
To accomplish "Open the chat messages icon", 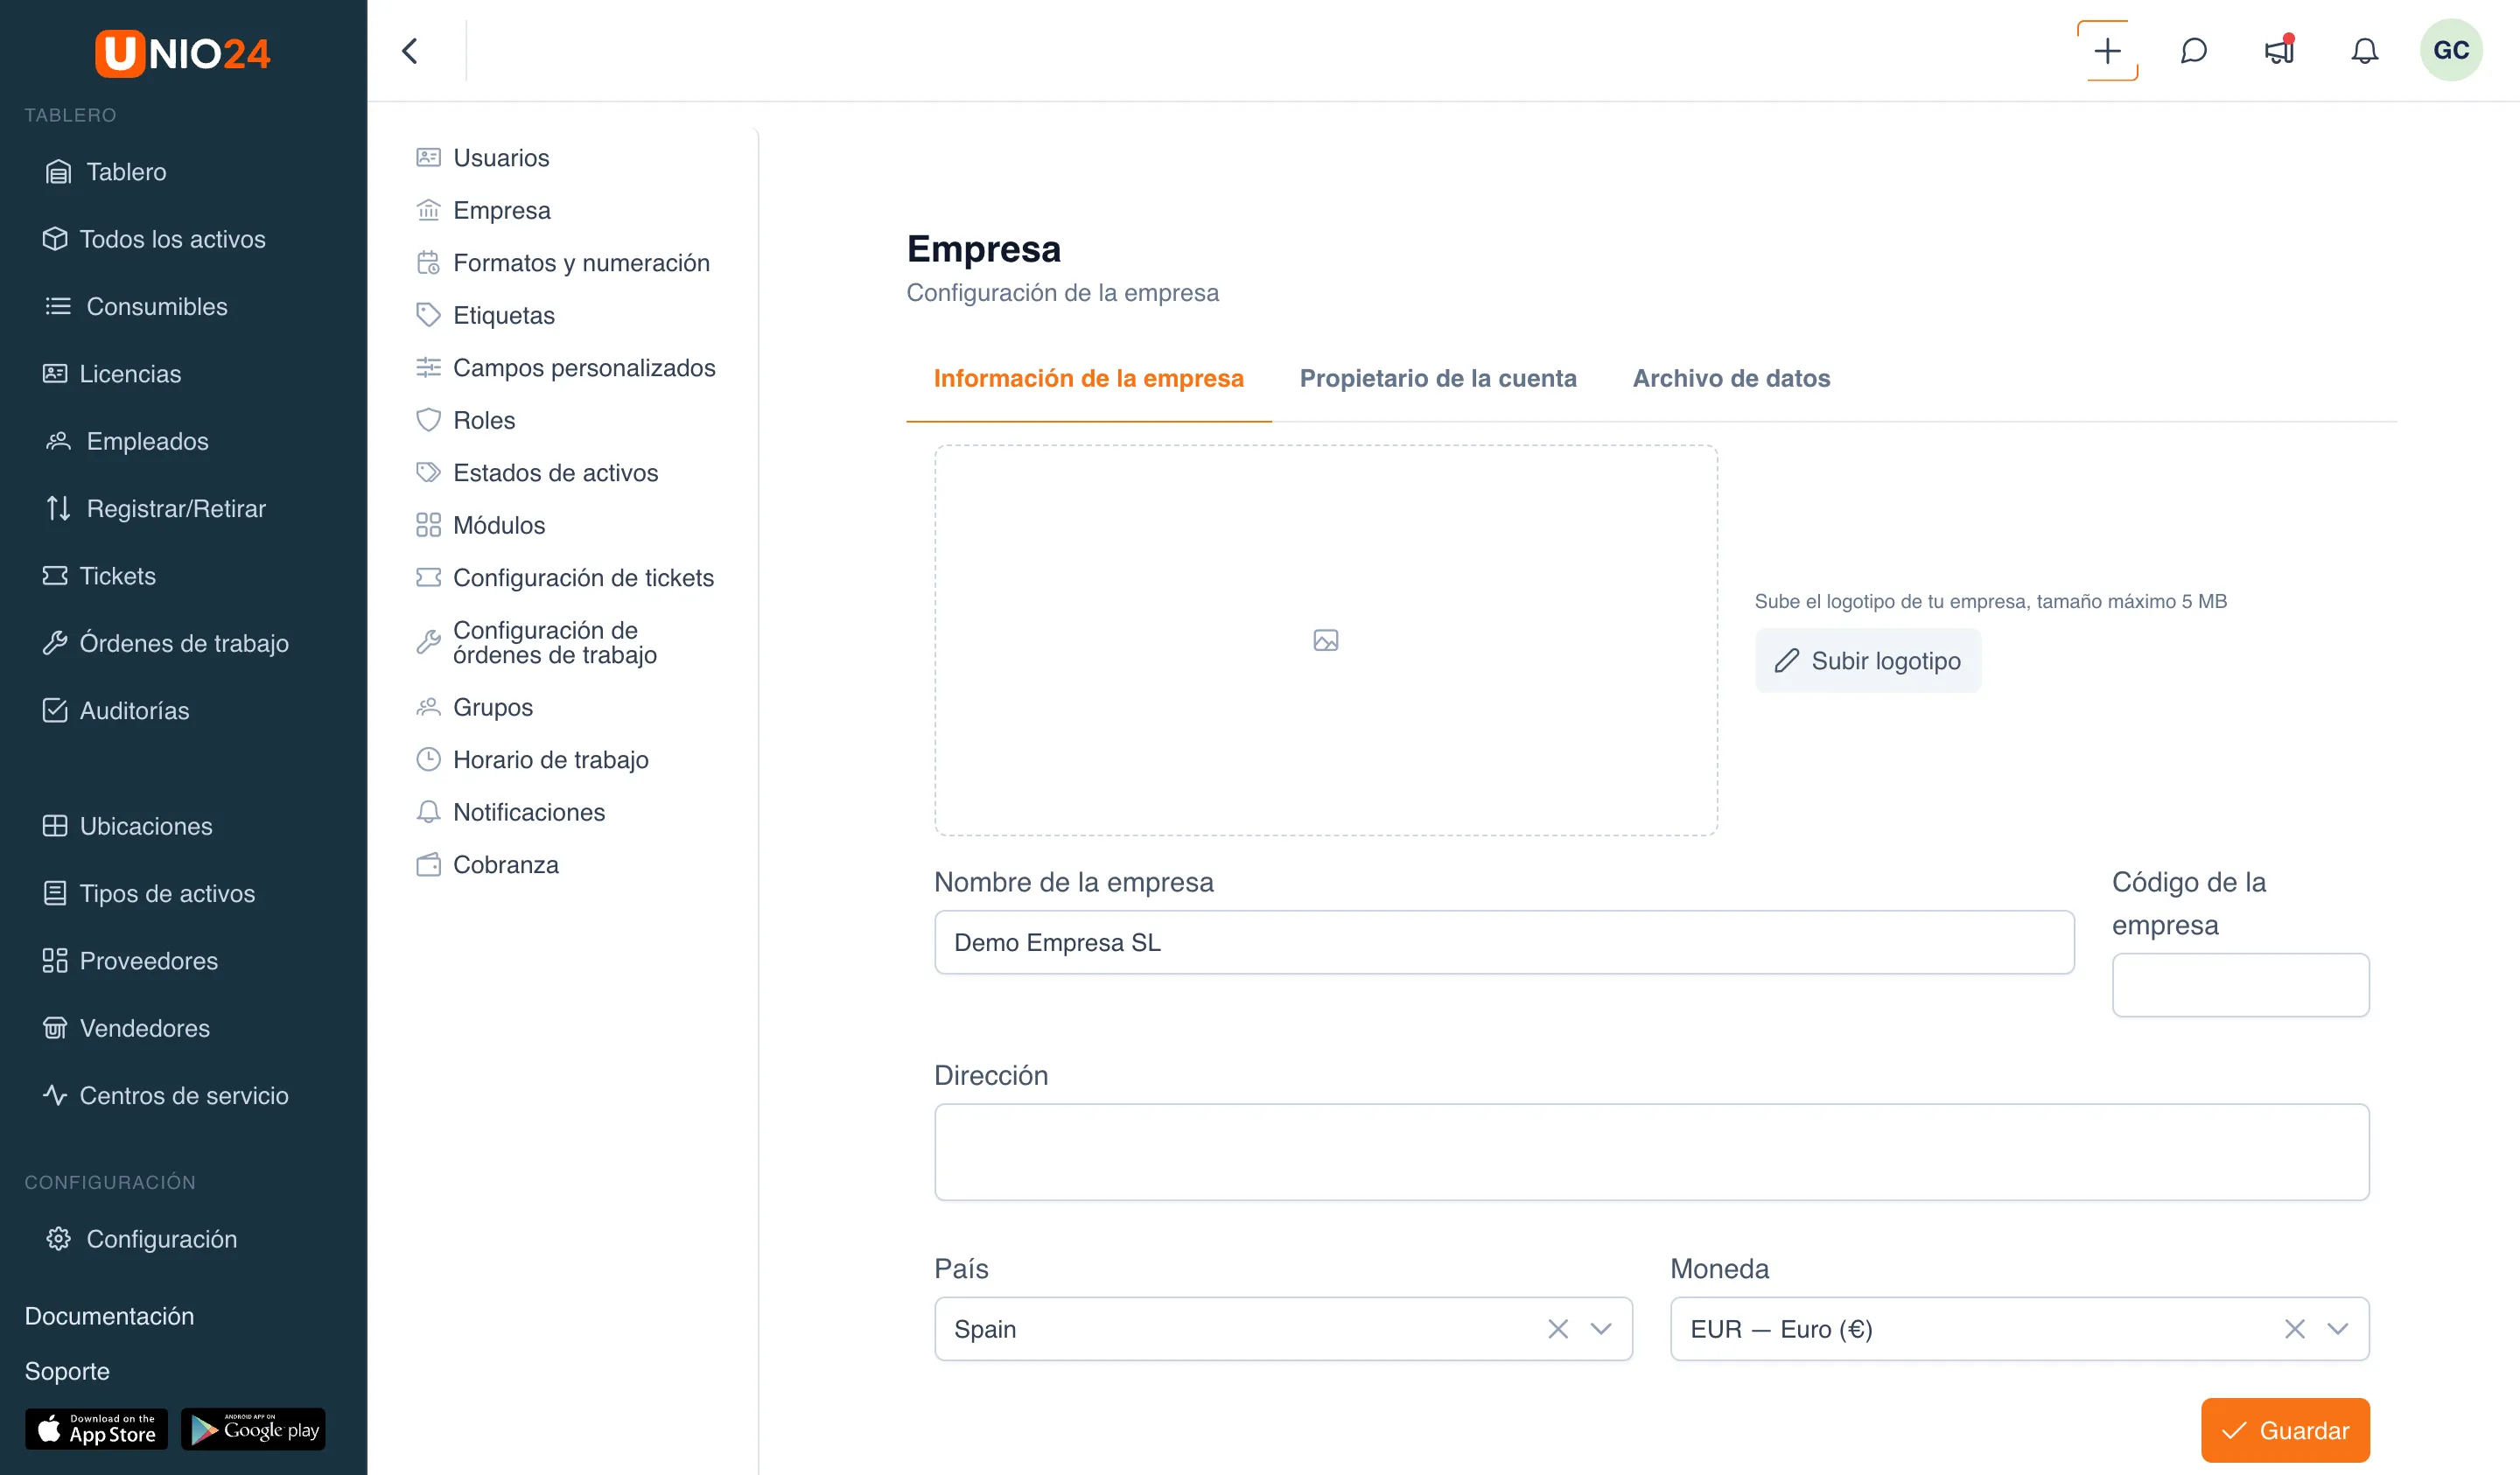I will (2193, 51).
